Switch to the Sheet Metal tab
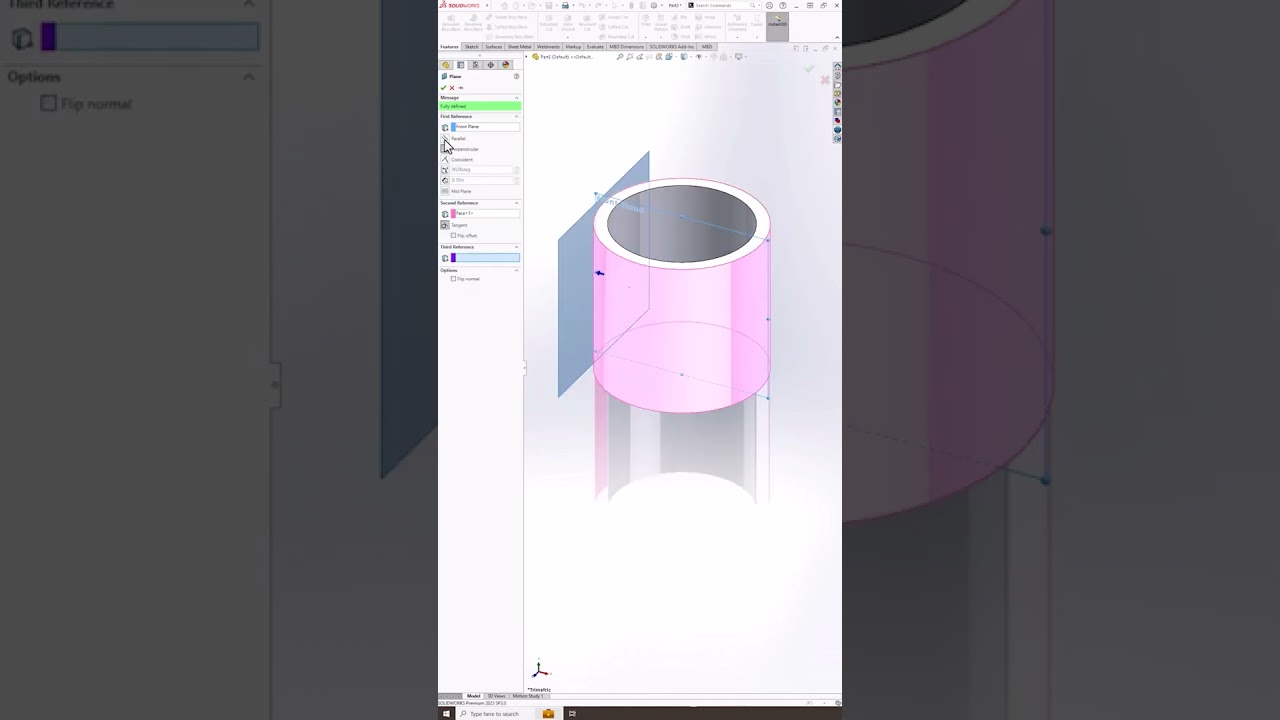1280x720 pixels. (x=519, y=47)
